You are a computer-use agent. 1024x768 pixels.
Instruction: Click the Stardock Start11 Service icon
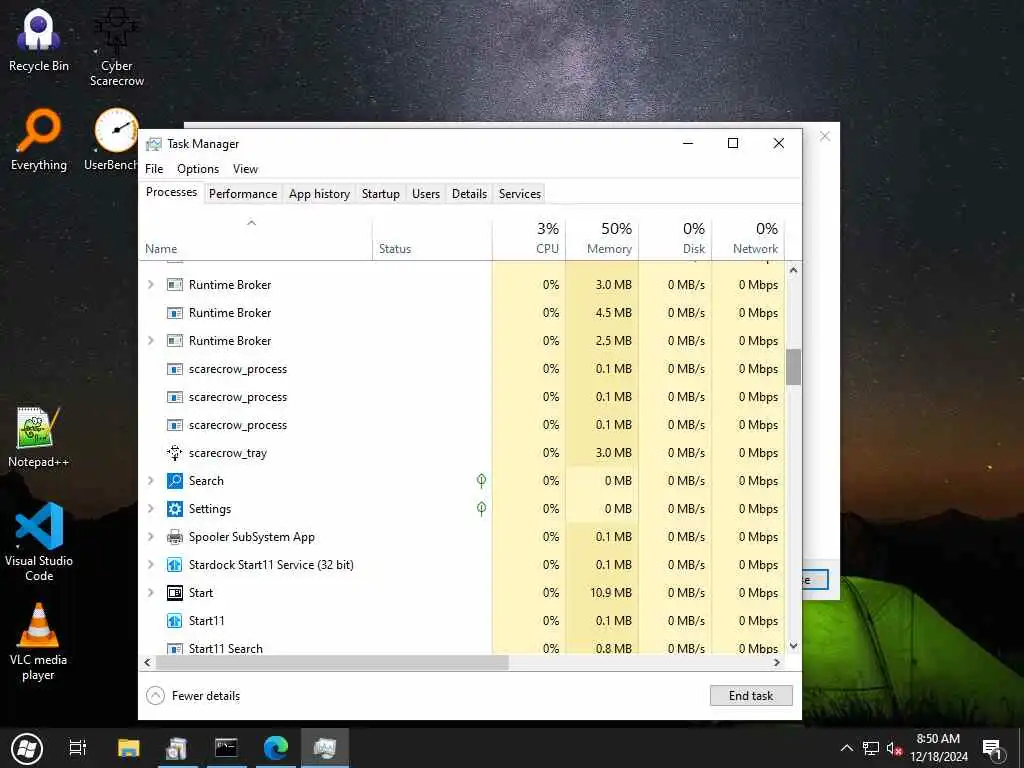click(x=174, y=565)
